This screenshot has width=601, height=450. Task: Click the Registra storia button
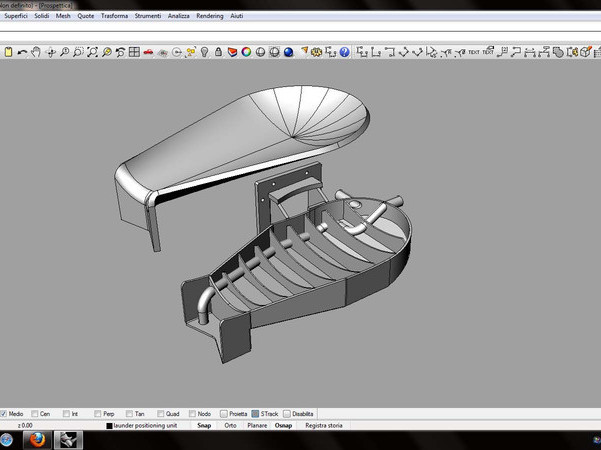pos(323,426)
